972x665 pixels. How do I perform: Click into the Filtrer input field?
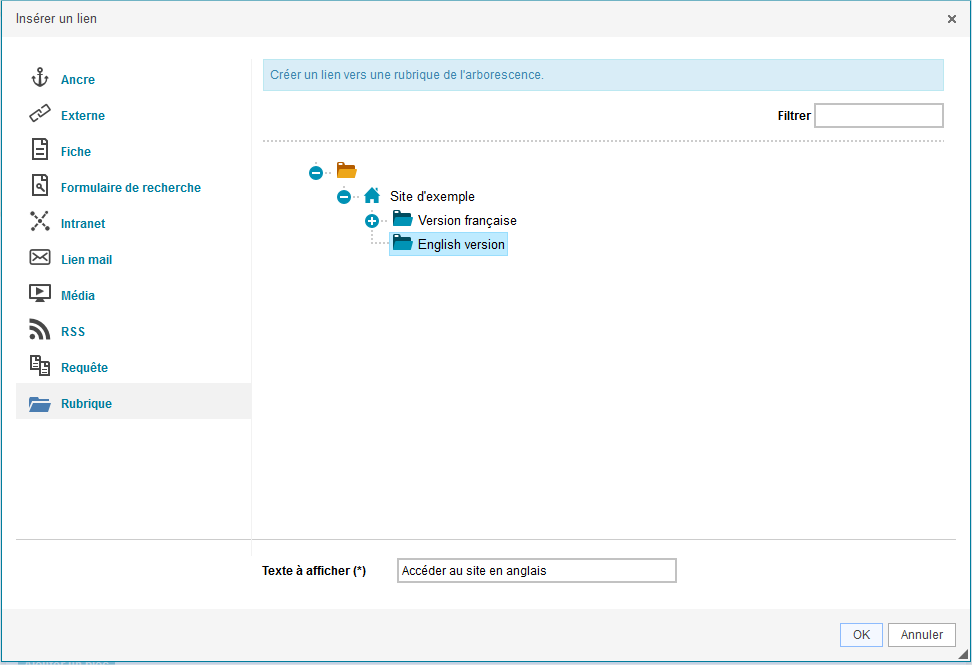click(878, 115)
